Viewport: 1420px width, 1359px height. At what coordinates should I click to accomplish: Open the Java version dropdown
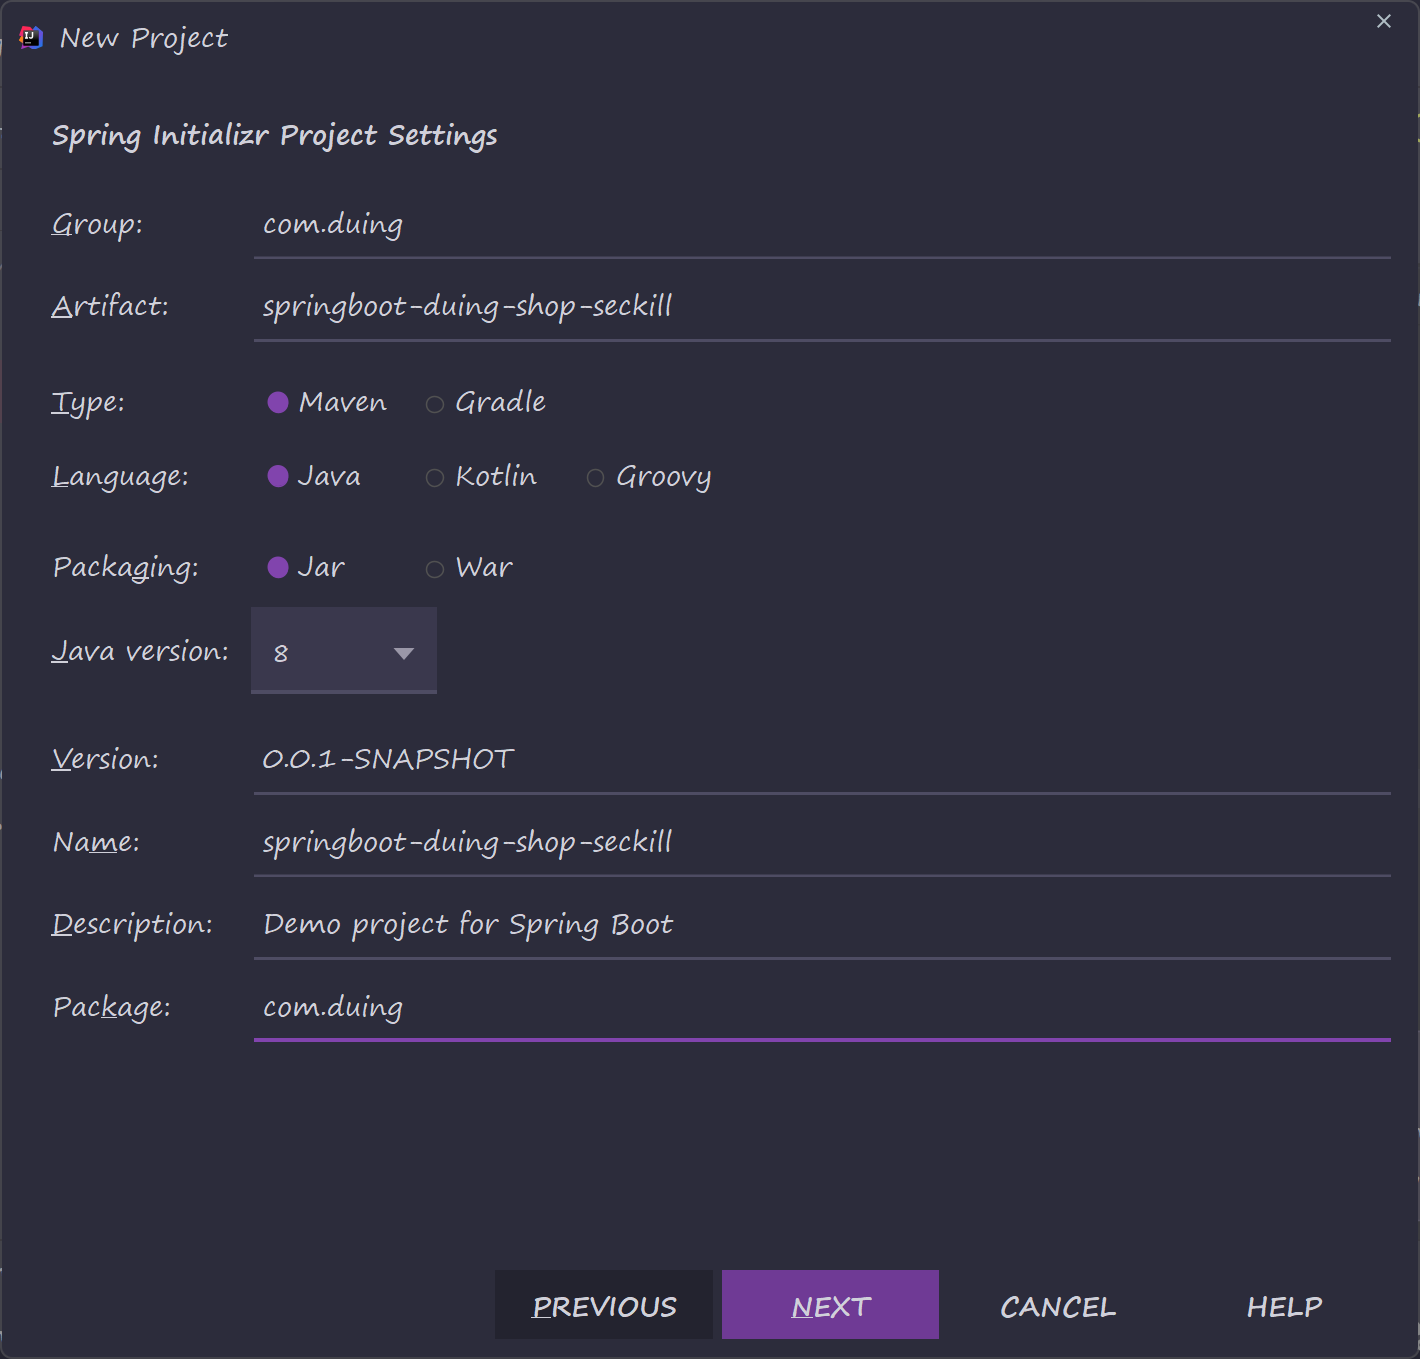point(344,651)
